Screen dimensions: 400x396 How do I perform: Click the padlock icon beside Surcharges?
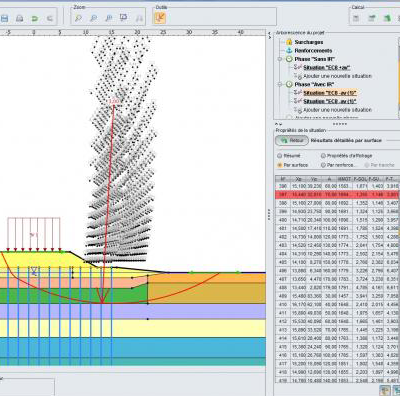[289, 42]
